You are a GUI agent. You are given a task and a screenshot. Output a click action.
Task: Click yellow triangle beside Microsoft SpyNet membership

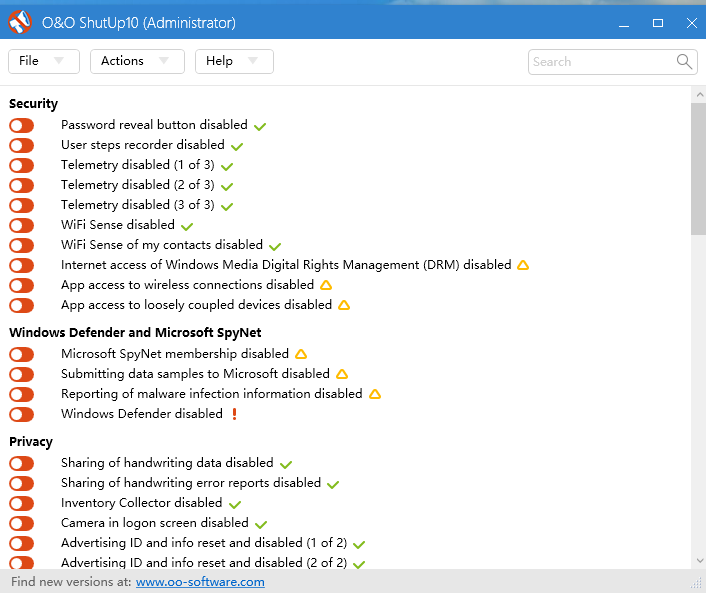point(301,354)
